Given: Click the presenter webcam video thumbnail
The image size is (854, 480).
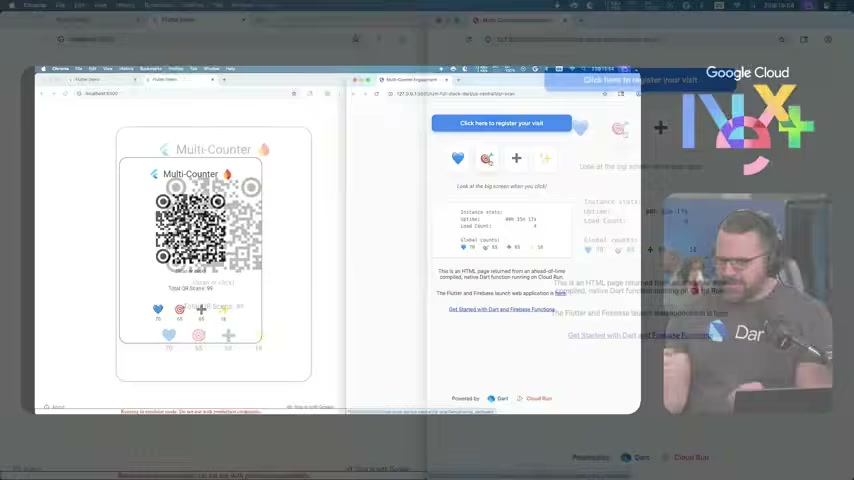Looking at the screenshot, I should coord(747,303).
